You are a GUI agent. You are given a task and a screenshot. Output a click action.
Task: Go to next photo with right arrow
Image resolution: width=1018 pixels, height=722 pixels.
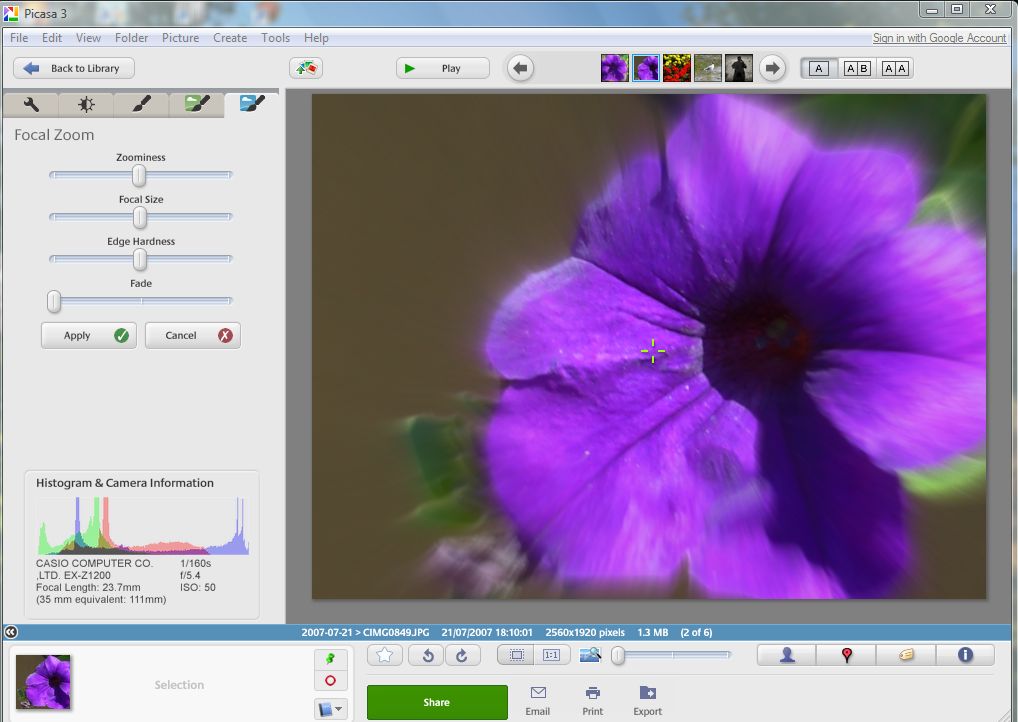(x=772, y=68)
